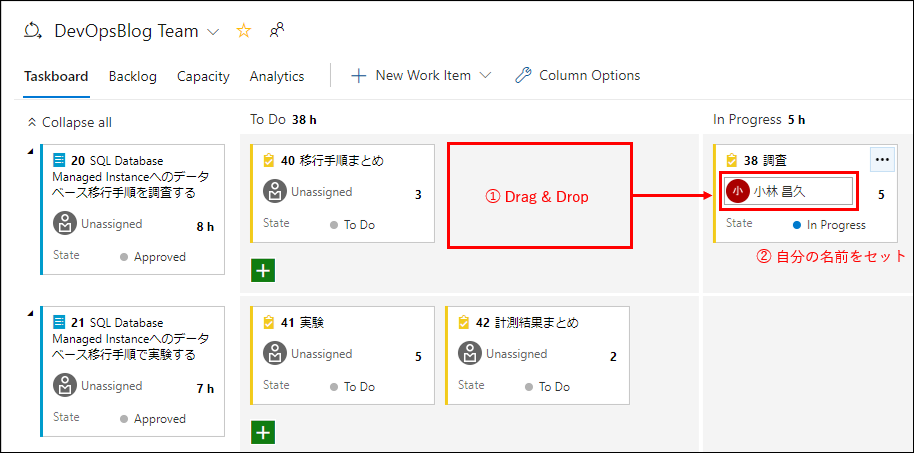Open the ellipsis menu on task 38
This screenshot has height=453, width=914.
(x=883, y=159)
